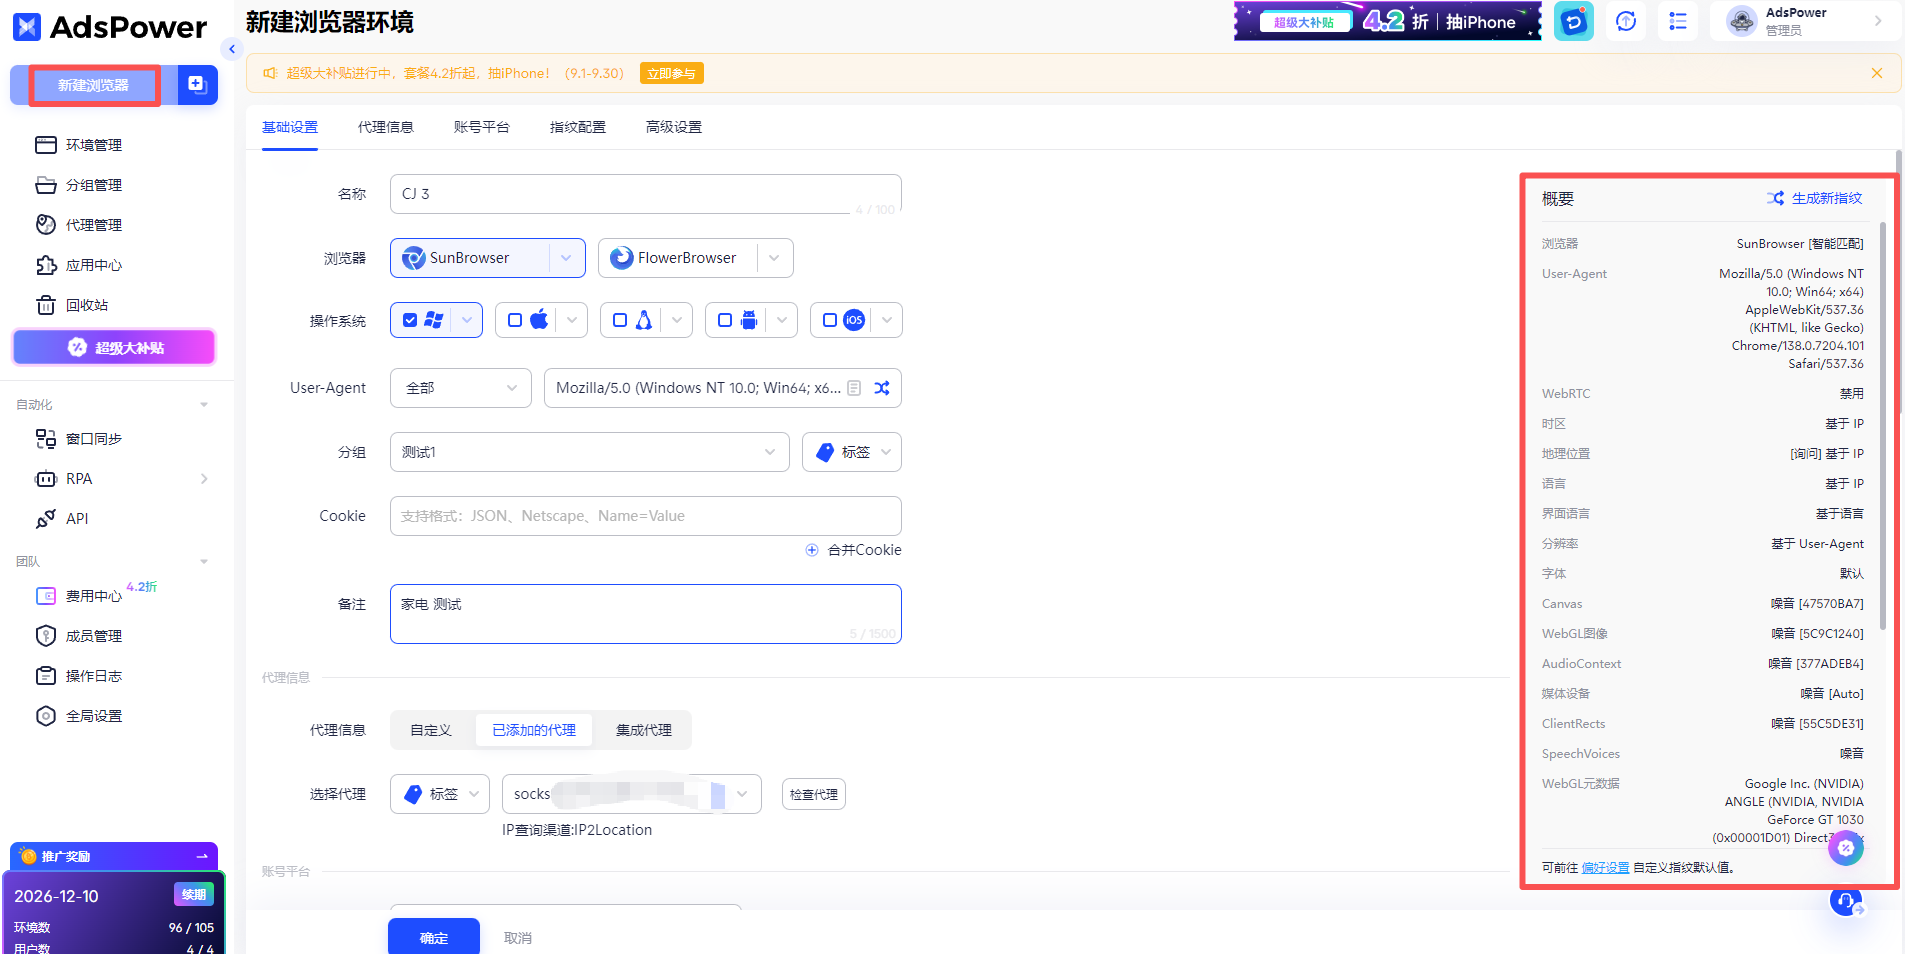This screenshot has height=954, width=1905.
Task: Switch to 基础设置 tab
Action: (x=290, y=127)
